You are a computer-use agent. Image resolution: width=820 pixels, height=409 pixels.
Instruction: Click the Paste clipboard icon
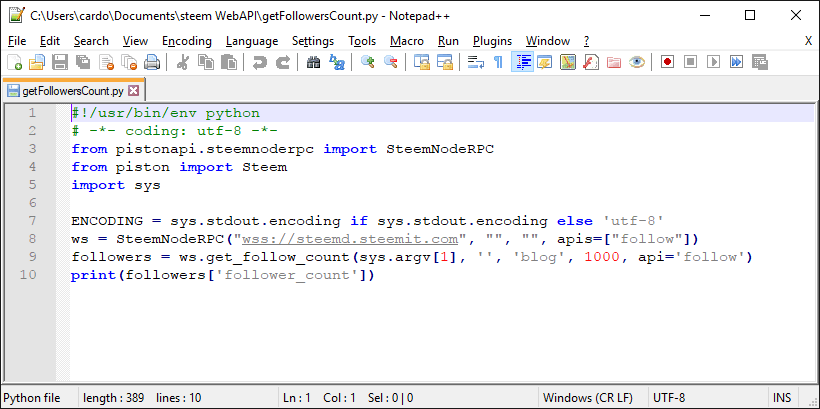[x=229, y=62]
